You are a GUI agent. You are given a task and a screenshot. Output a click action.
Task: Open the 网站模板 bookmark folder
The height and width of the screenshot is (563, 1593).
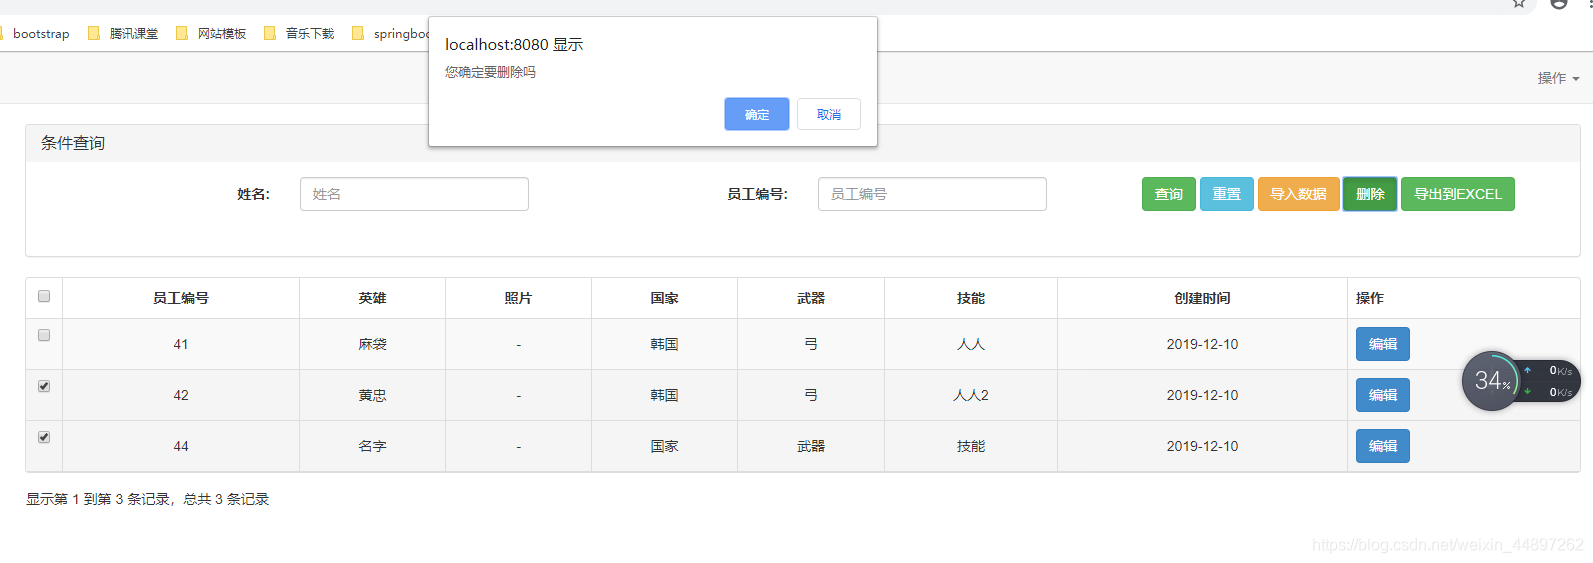(211, 33)
